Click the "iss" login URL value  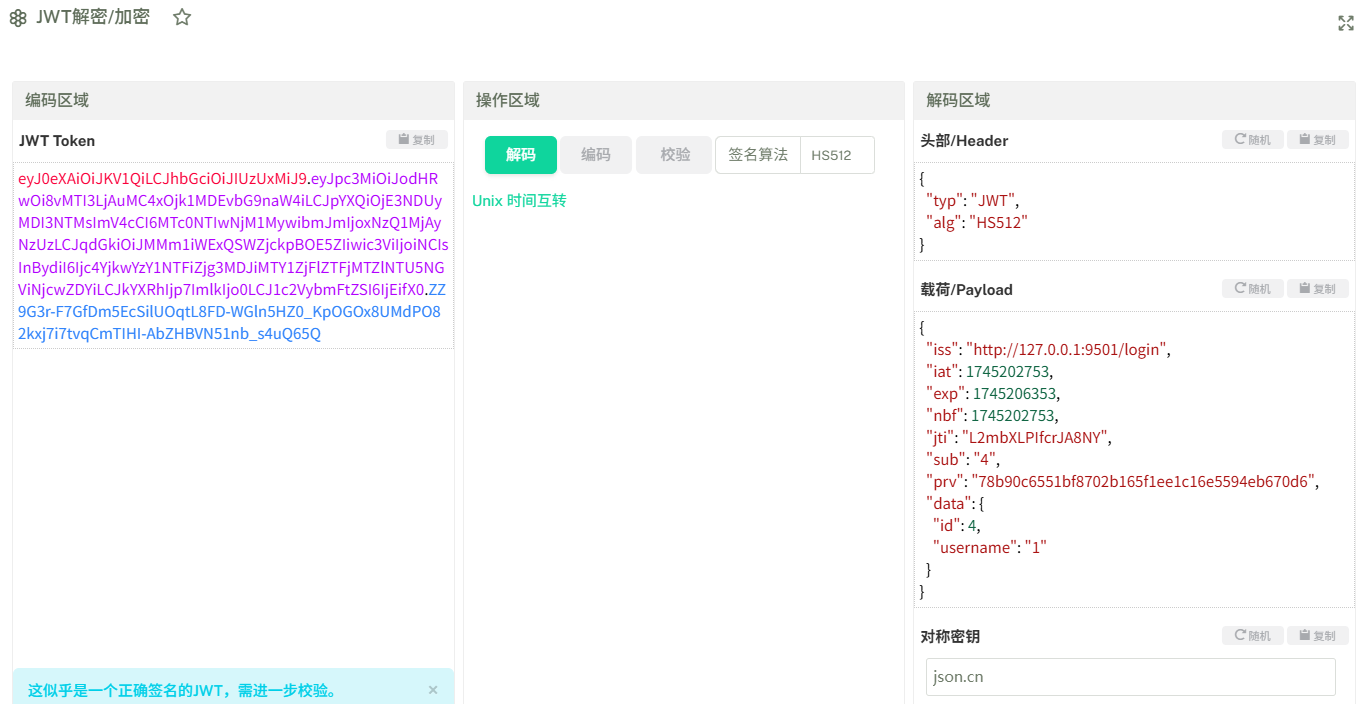click(1067, 350)
